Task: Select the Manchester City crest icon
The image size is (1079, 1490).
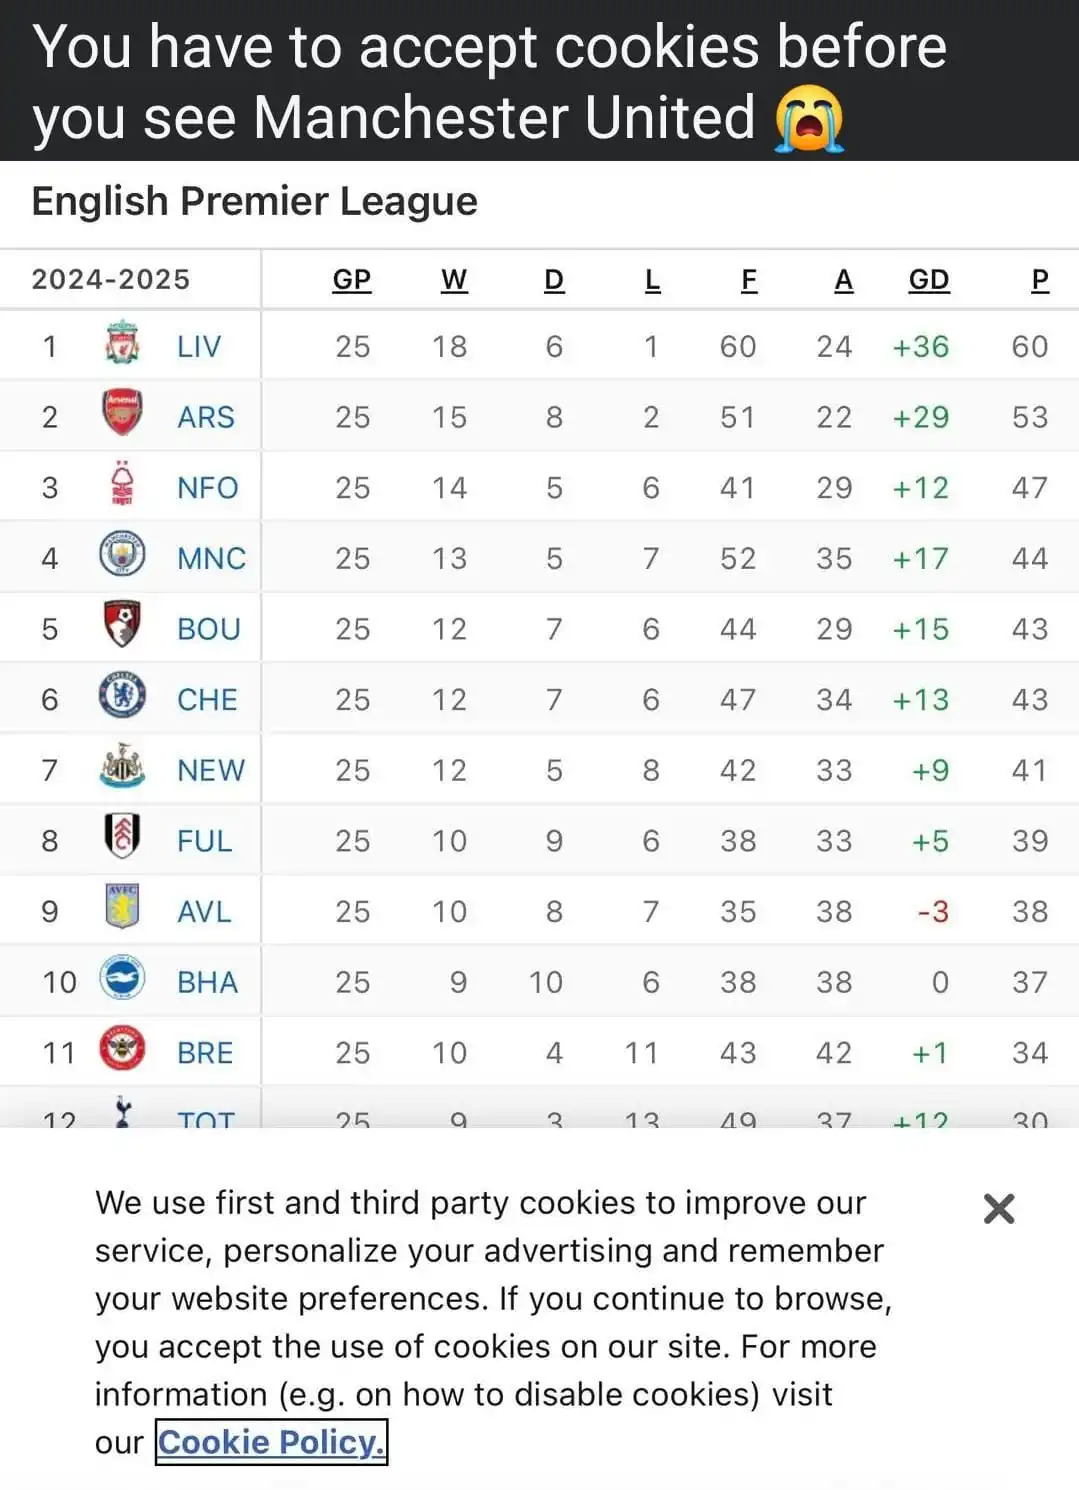Action: click(122, 555)
